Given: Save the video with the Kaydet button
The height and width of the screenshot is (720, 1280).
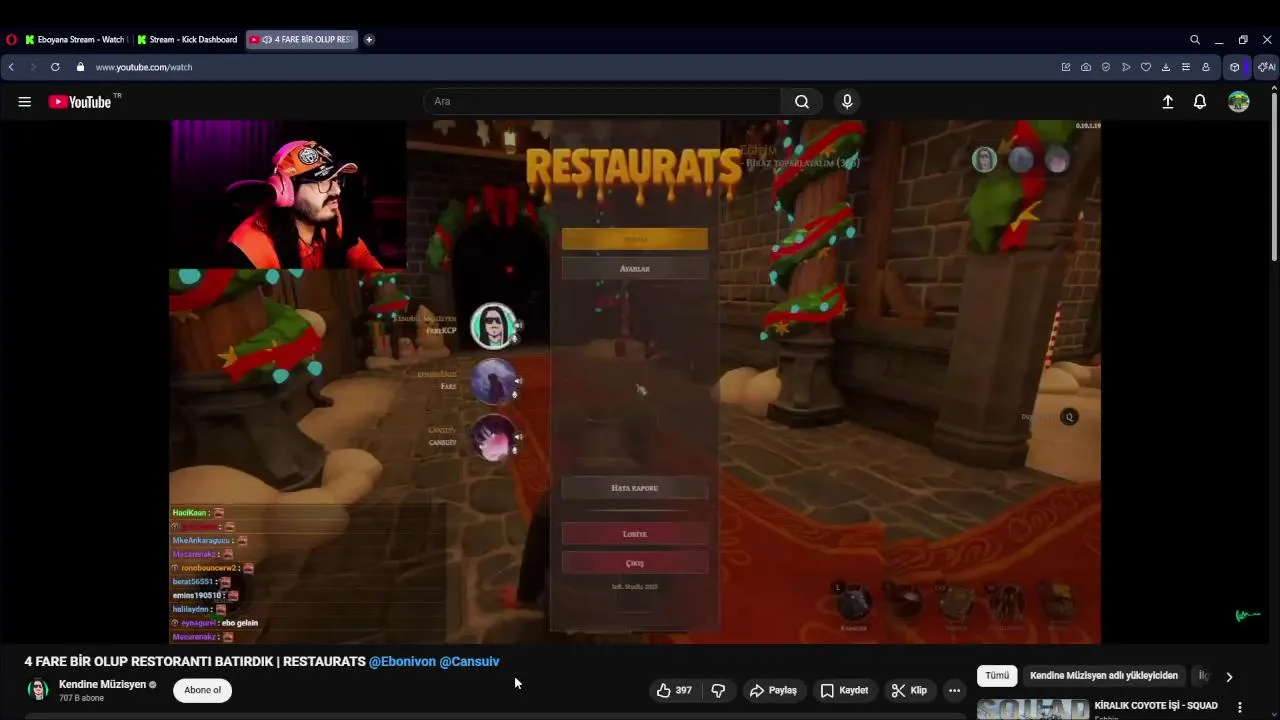Looking at the screenshot, I should (x=845, y=690).
